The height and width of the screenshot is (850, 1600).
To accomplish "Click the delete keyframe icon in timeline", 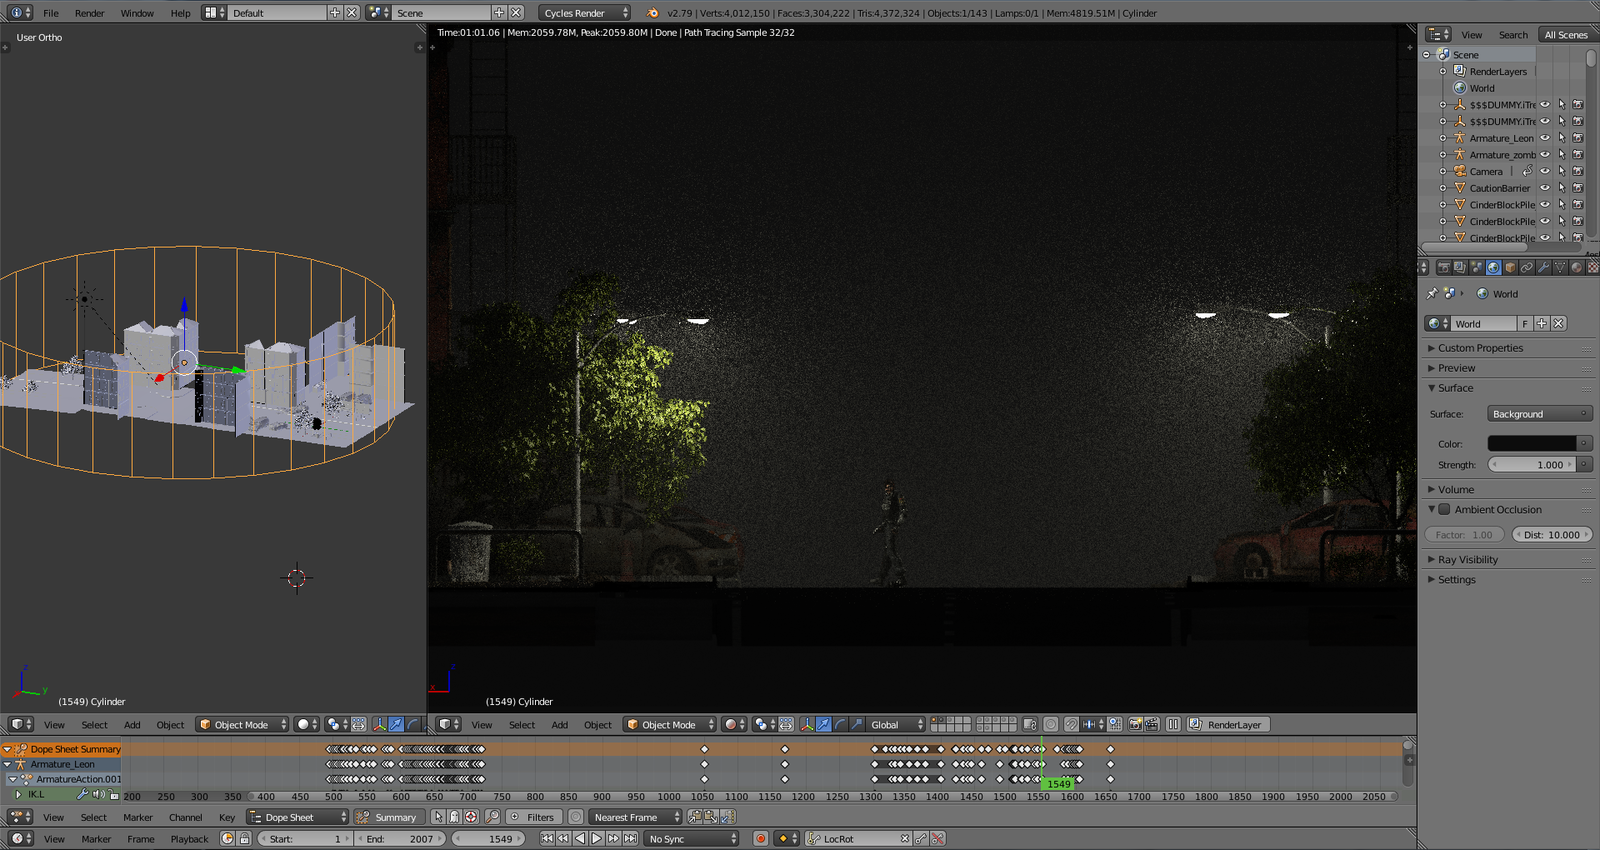I will click(x=937, y=839).
